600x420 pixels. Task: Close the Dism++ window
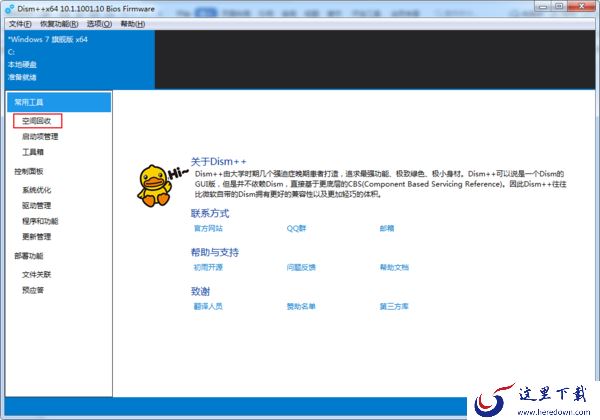tap(581, 7)
